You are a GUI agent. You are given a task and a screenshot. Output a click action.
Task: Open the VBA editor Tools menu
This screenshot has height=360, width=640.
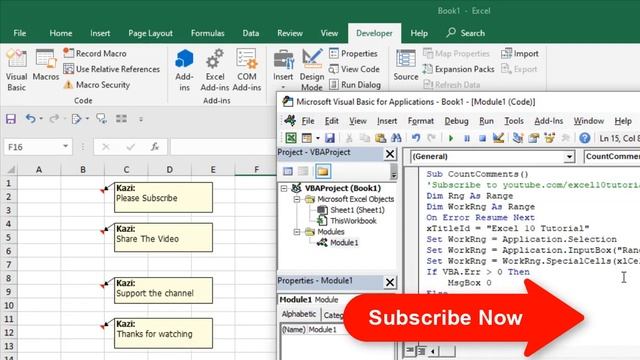513,121
